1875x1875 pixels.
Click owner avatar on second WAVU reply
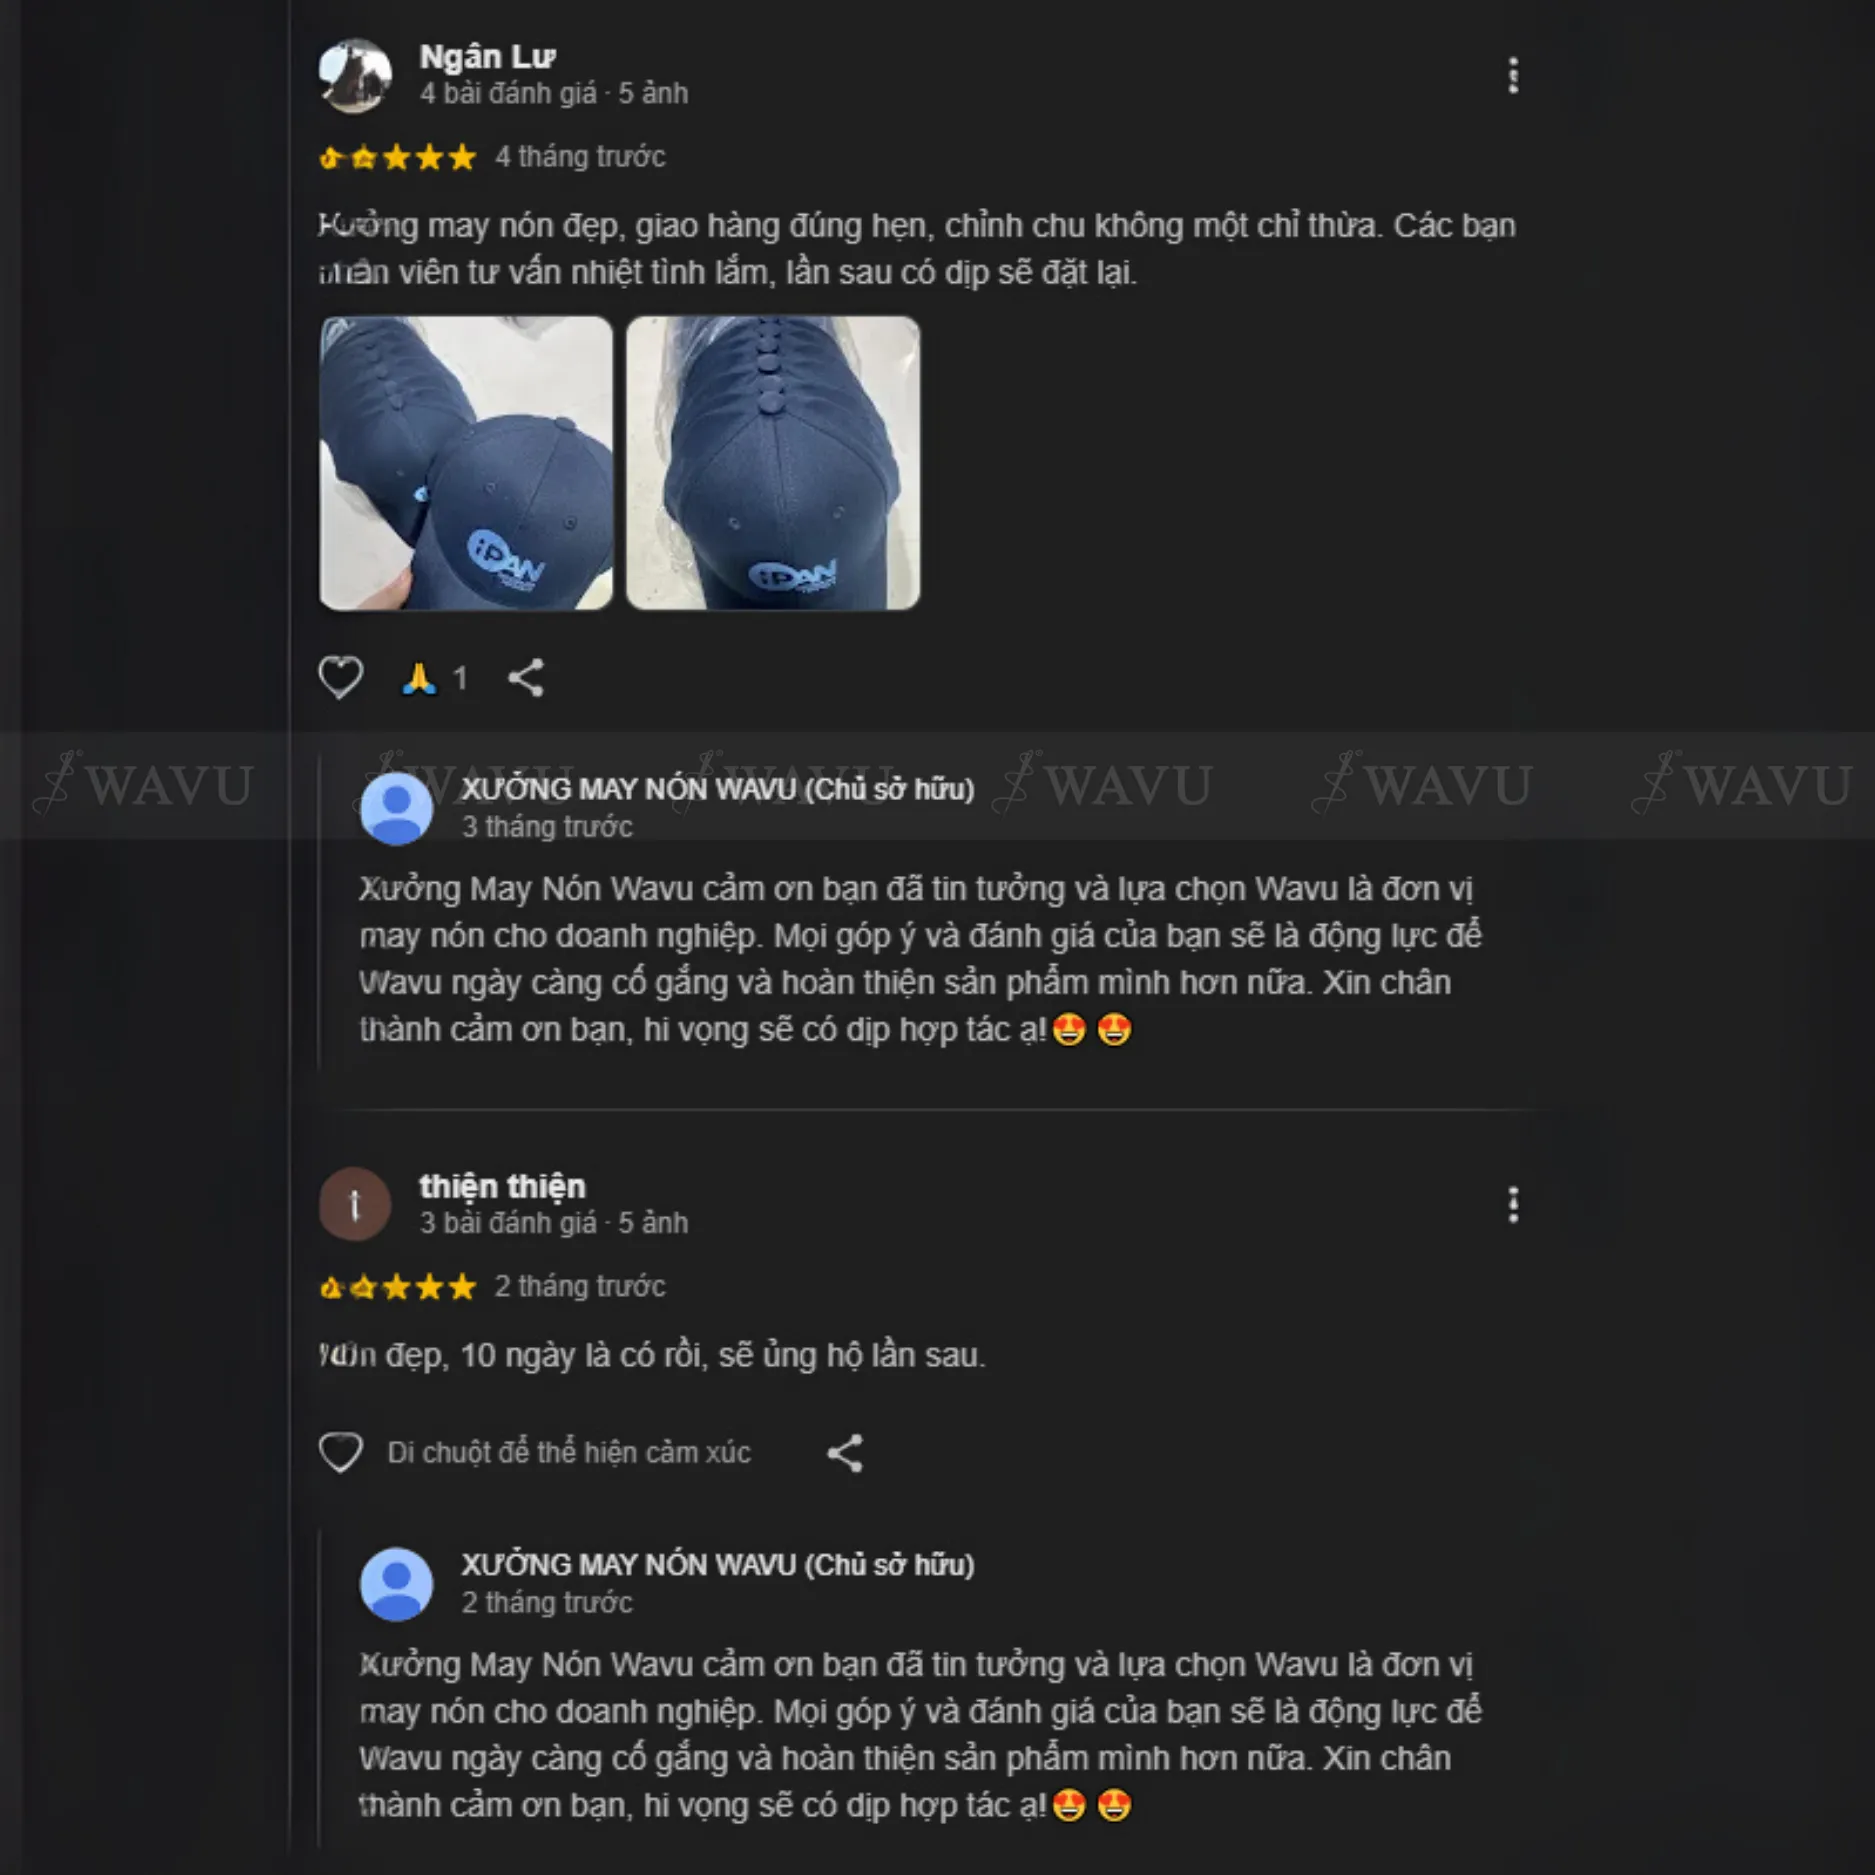(x=396, y=1584)
